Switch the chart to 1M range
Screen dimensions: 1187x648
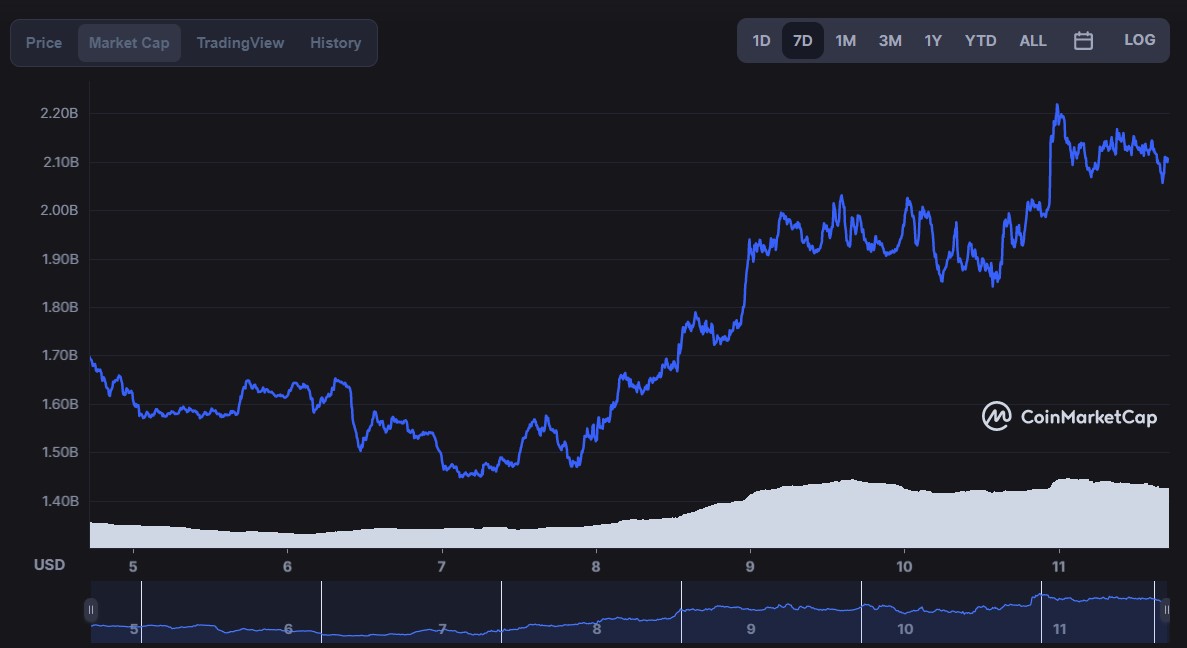846,41
